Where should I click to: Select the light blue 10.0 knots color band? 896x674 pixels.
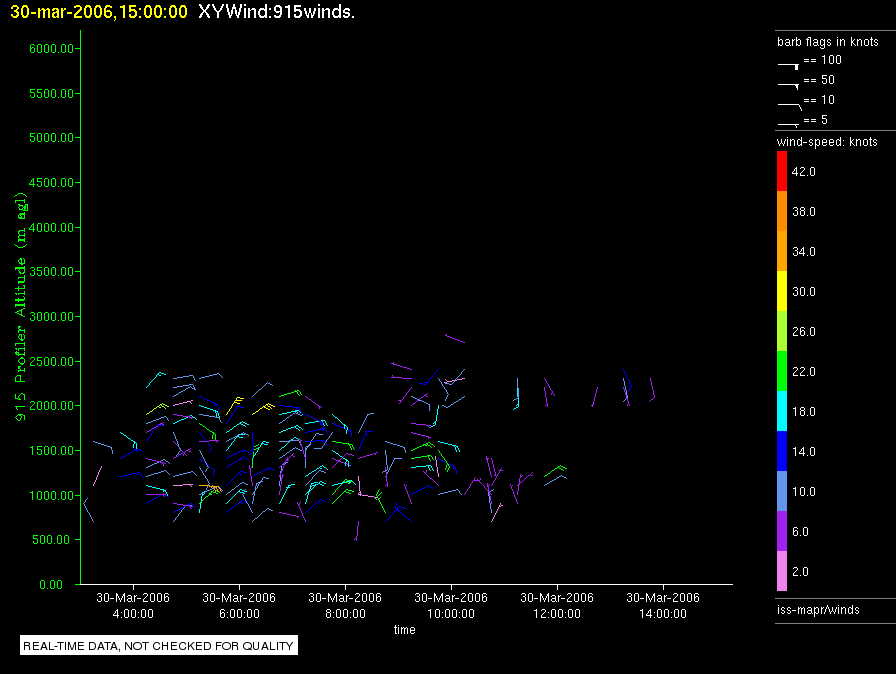click(782, 491)
